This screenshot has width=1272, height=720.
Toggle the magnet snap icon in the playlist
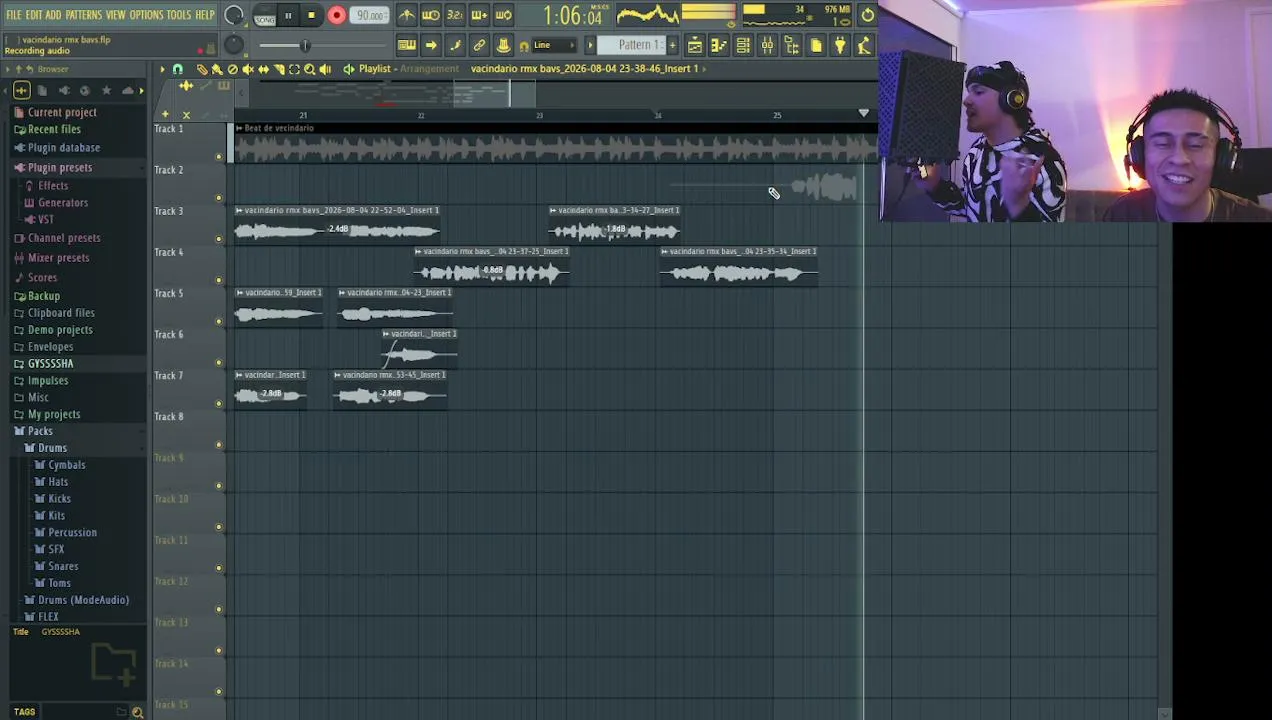point(178,69)
